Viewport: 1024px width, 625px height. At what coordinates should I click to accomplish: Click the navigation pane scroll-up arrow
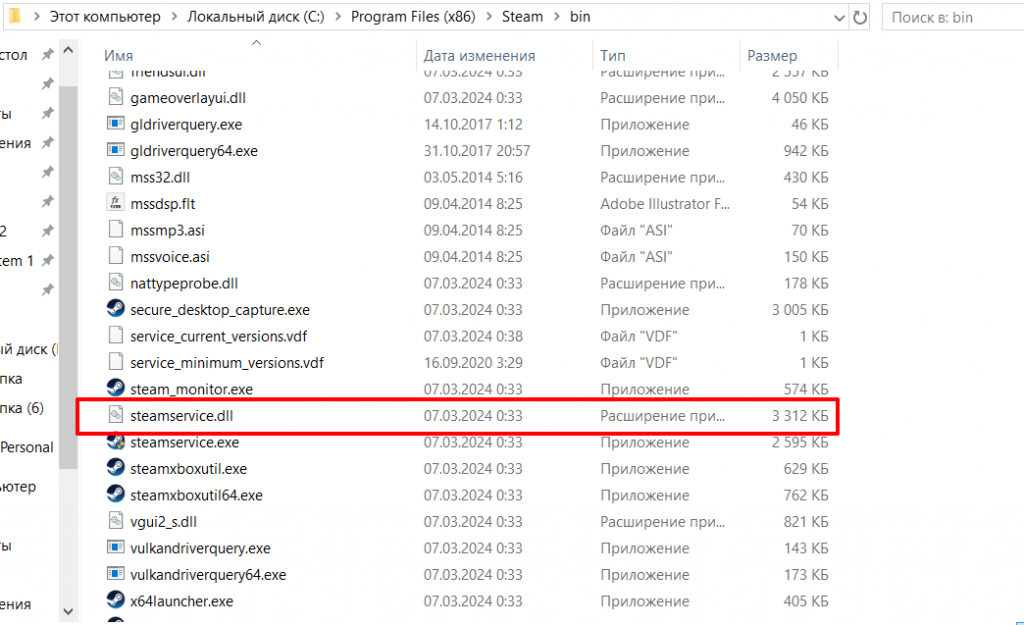coord(68,50)
